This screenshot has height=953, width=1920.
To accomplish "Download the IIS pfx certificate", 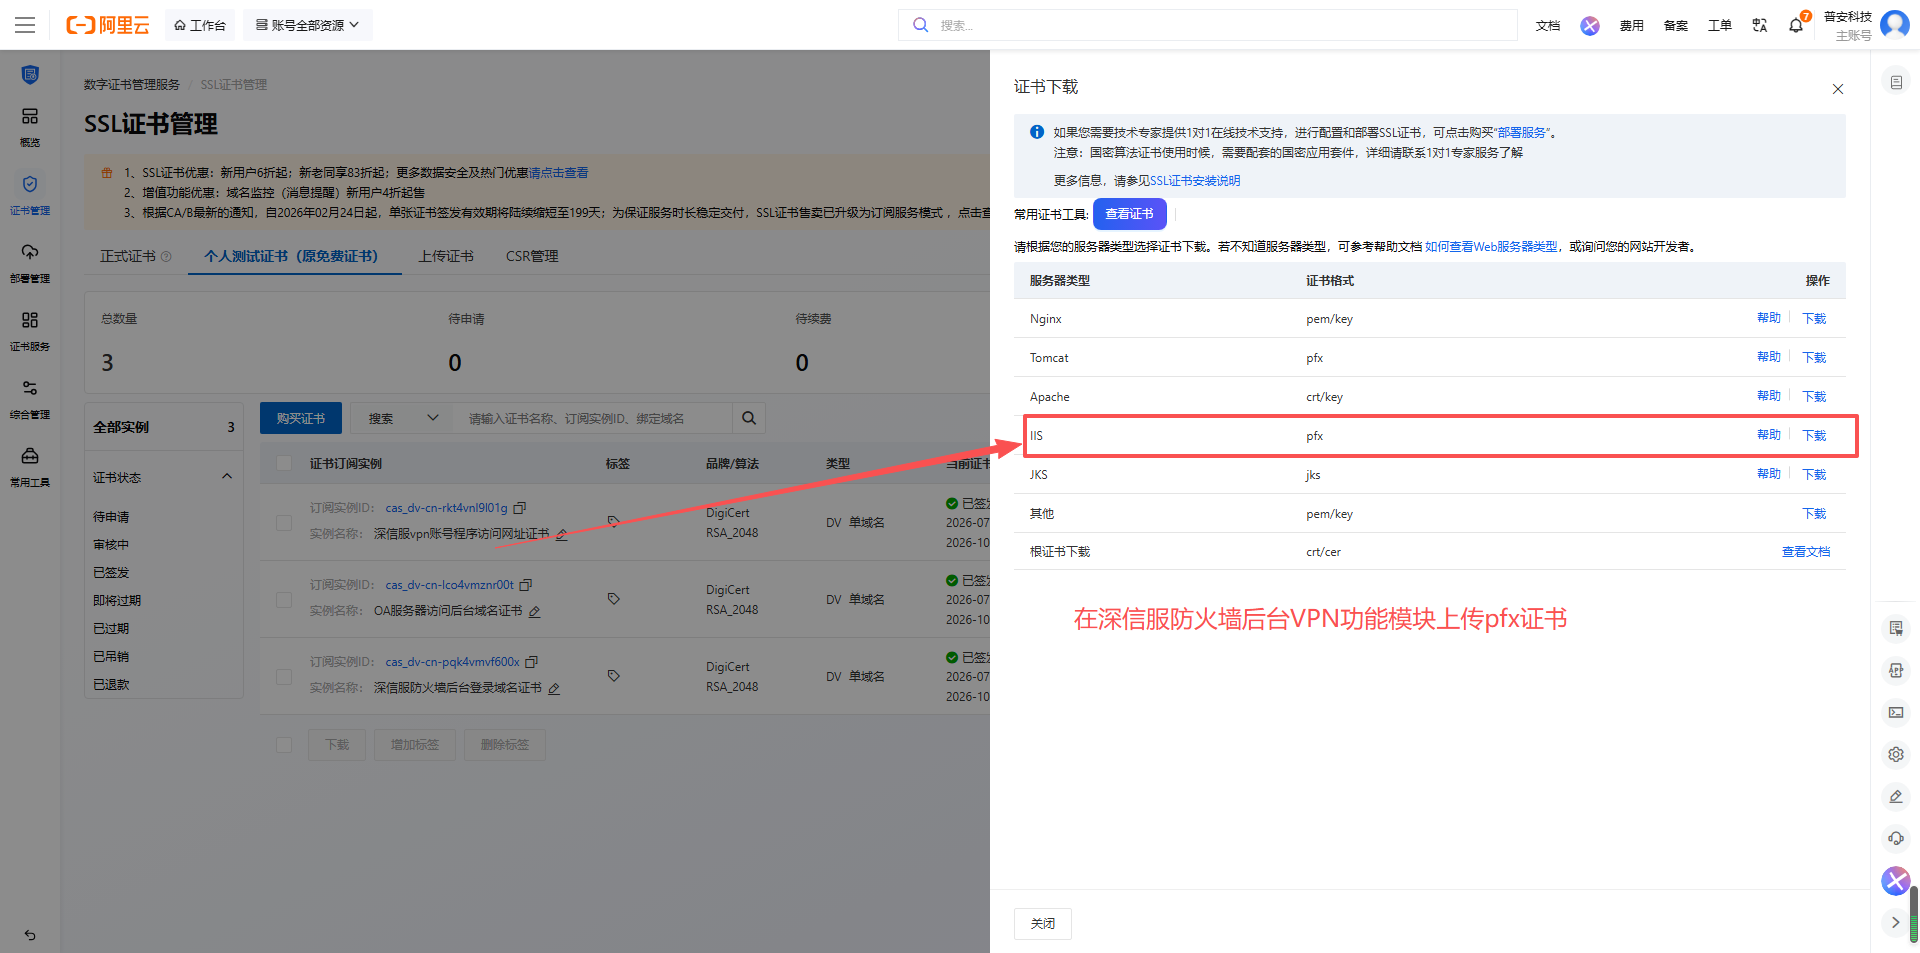I will point(1814,436).
